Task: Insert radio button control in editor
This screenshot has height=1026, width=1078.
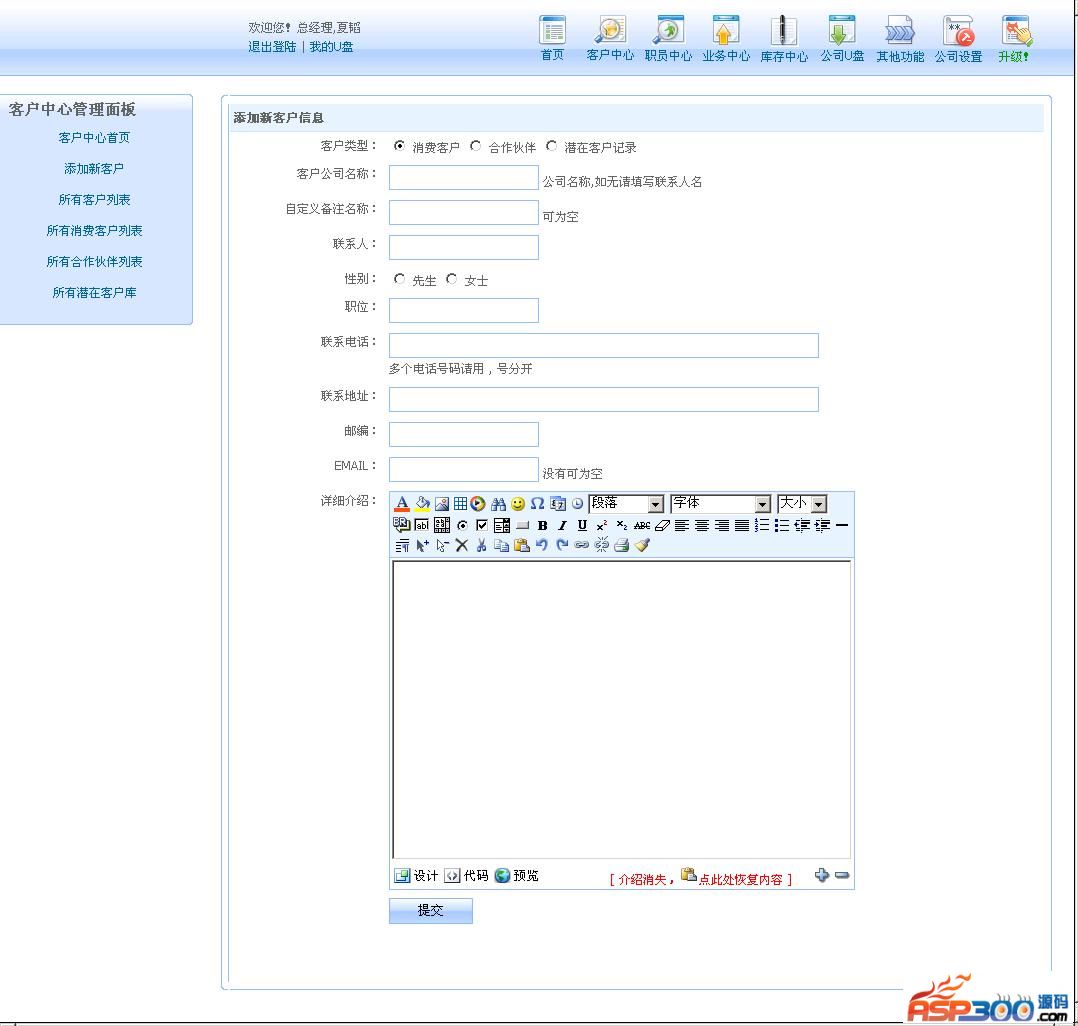Action: 462,525
